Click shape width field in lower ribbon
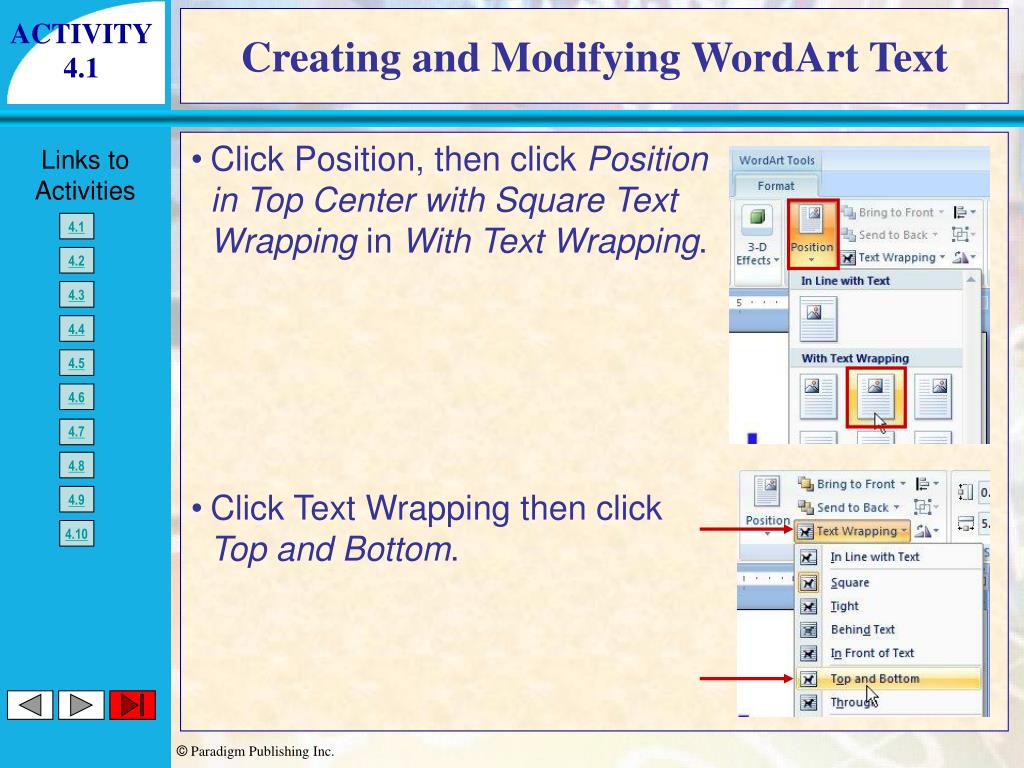 (984, 524)
